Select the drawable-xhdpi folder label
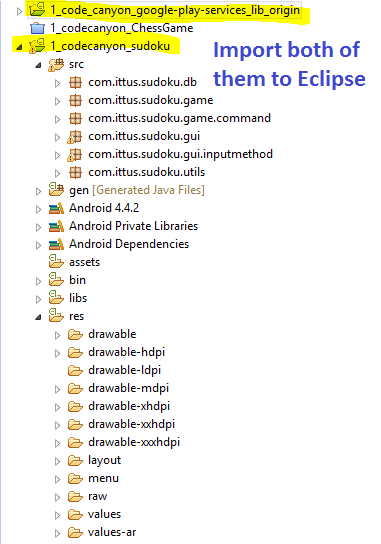 (x=129, y=406)
